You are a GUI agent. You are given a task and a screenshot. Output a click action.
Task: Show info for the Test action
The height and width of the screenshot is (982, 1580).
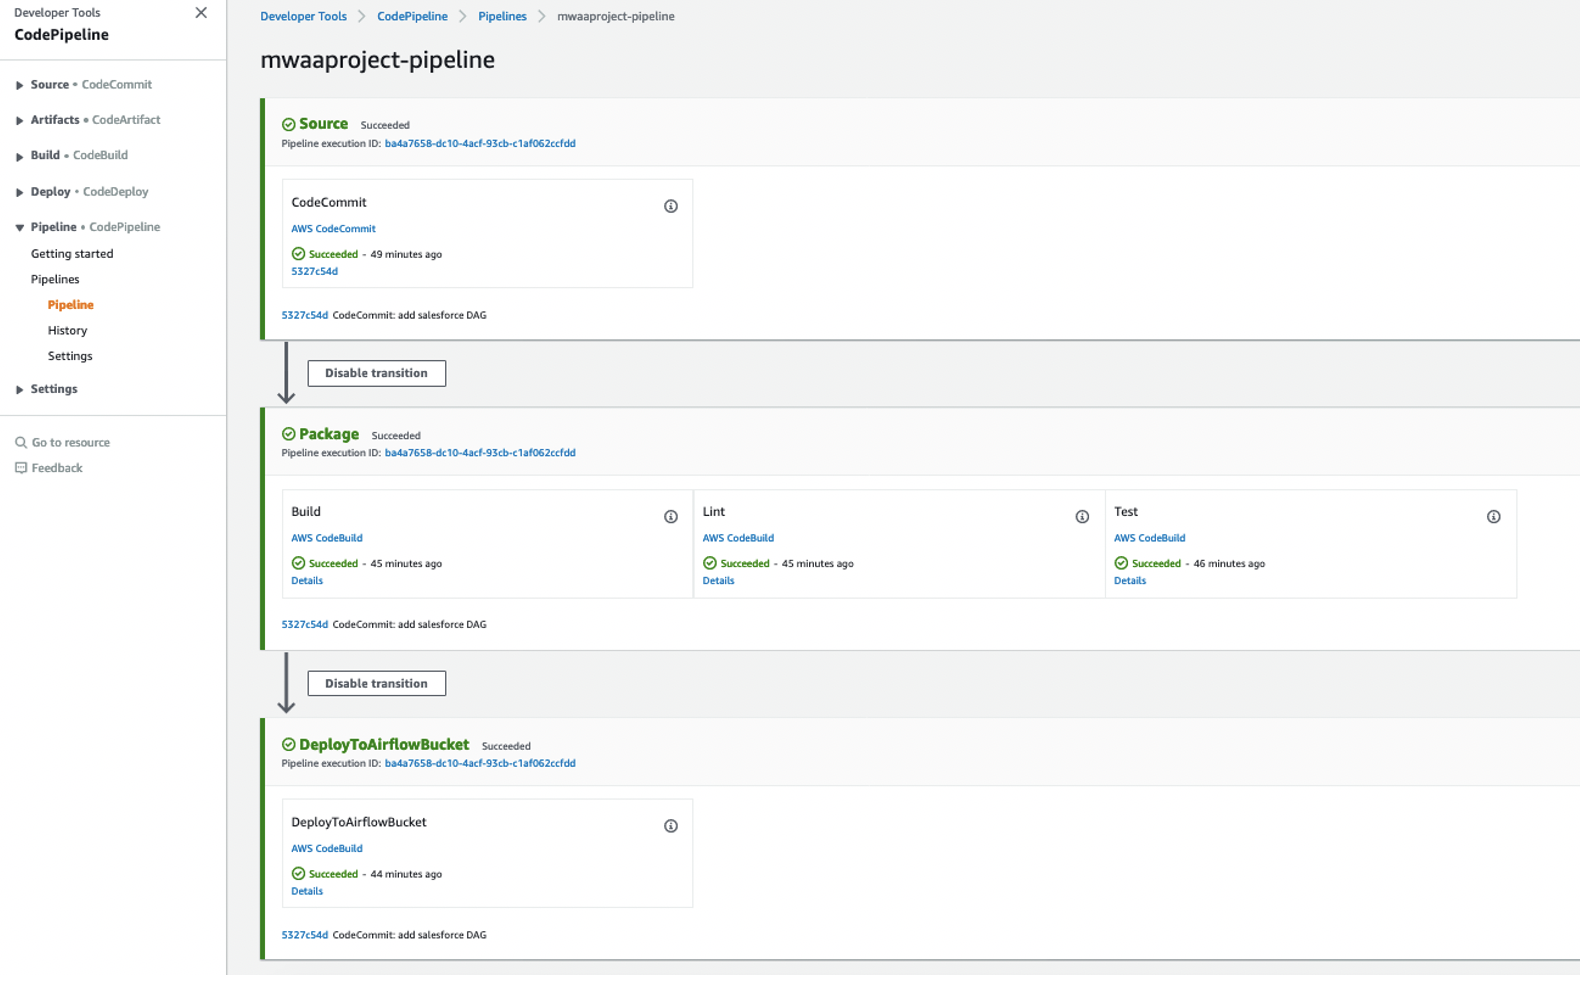(1493, 517)
